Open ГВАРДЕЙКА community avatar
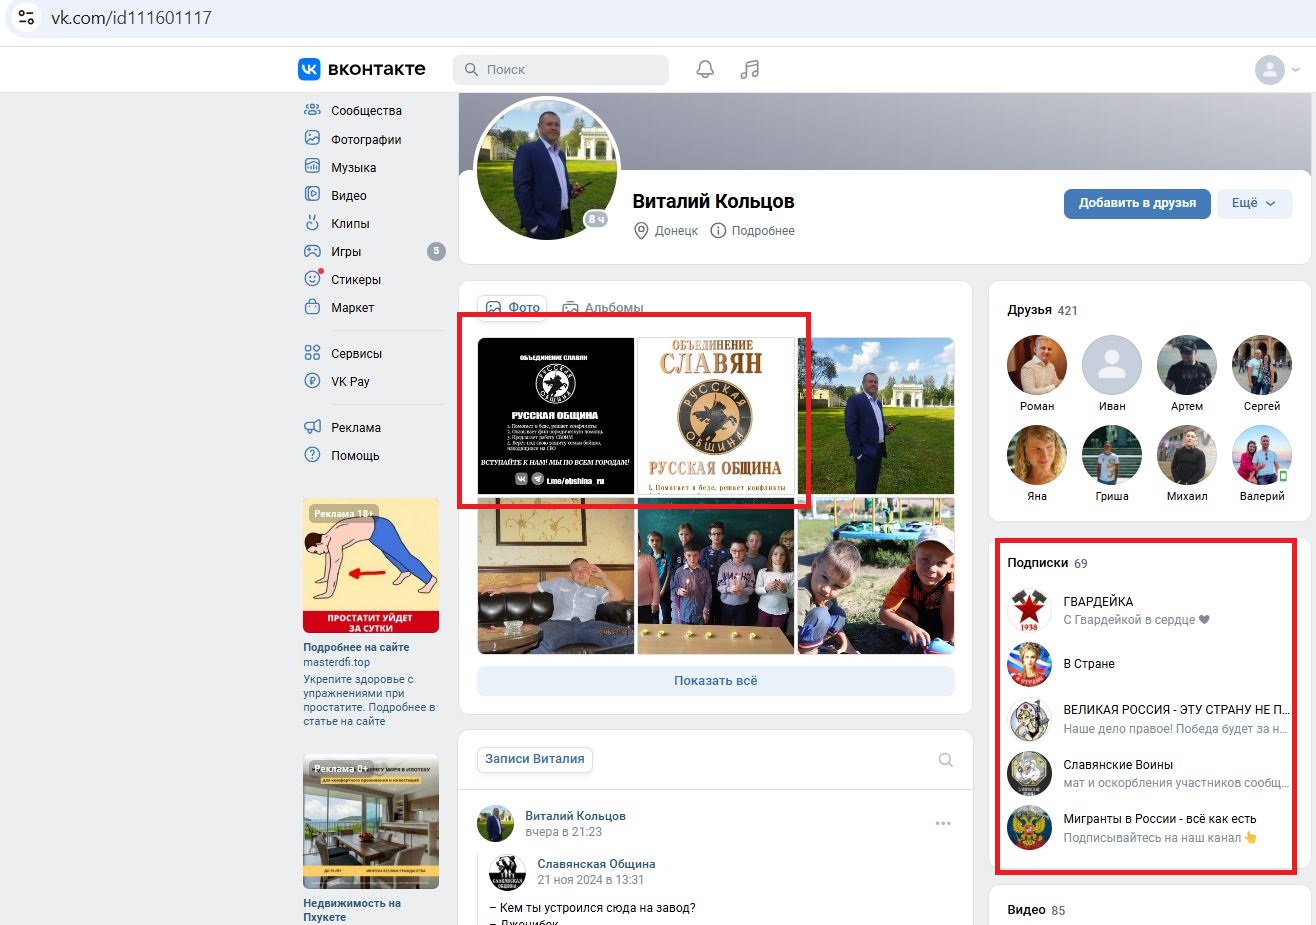Viewport: 1316px width, 925px height. [x=1029, y=610]
